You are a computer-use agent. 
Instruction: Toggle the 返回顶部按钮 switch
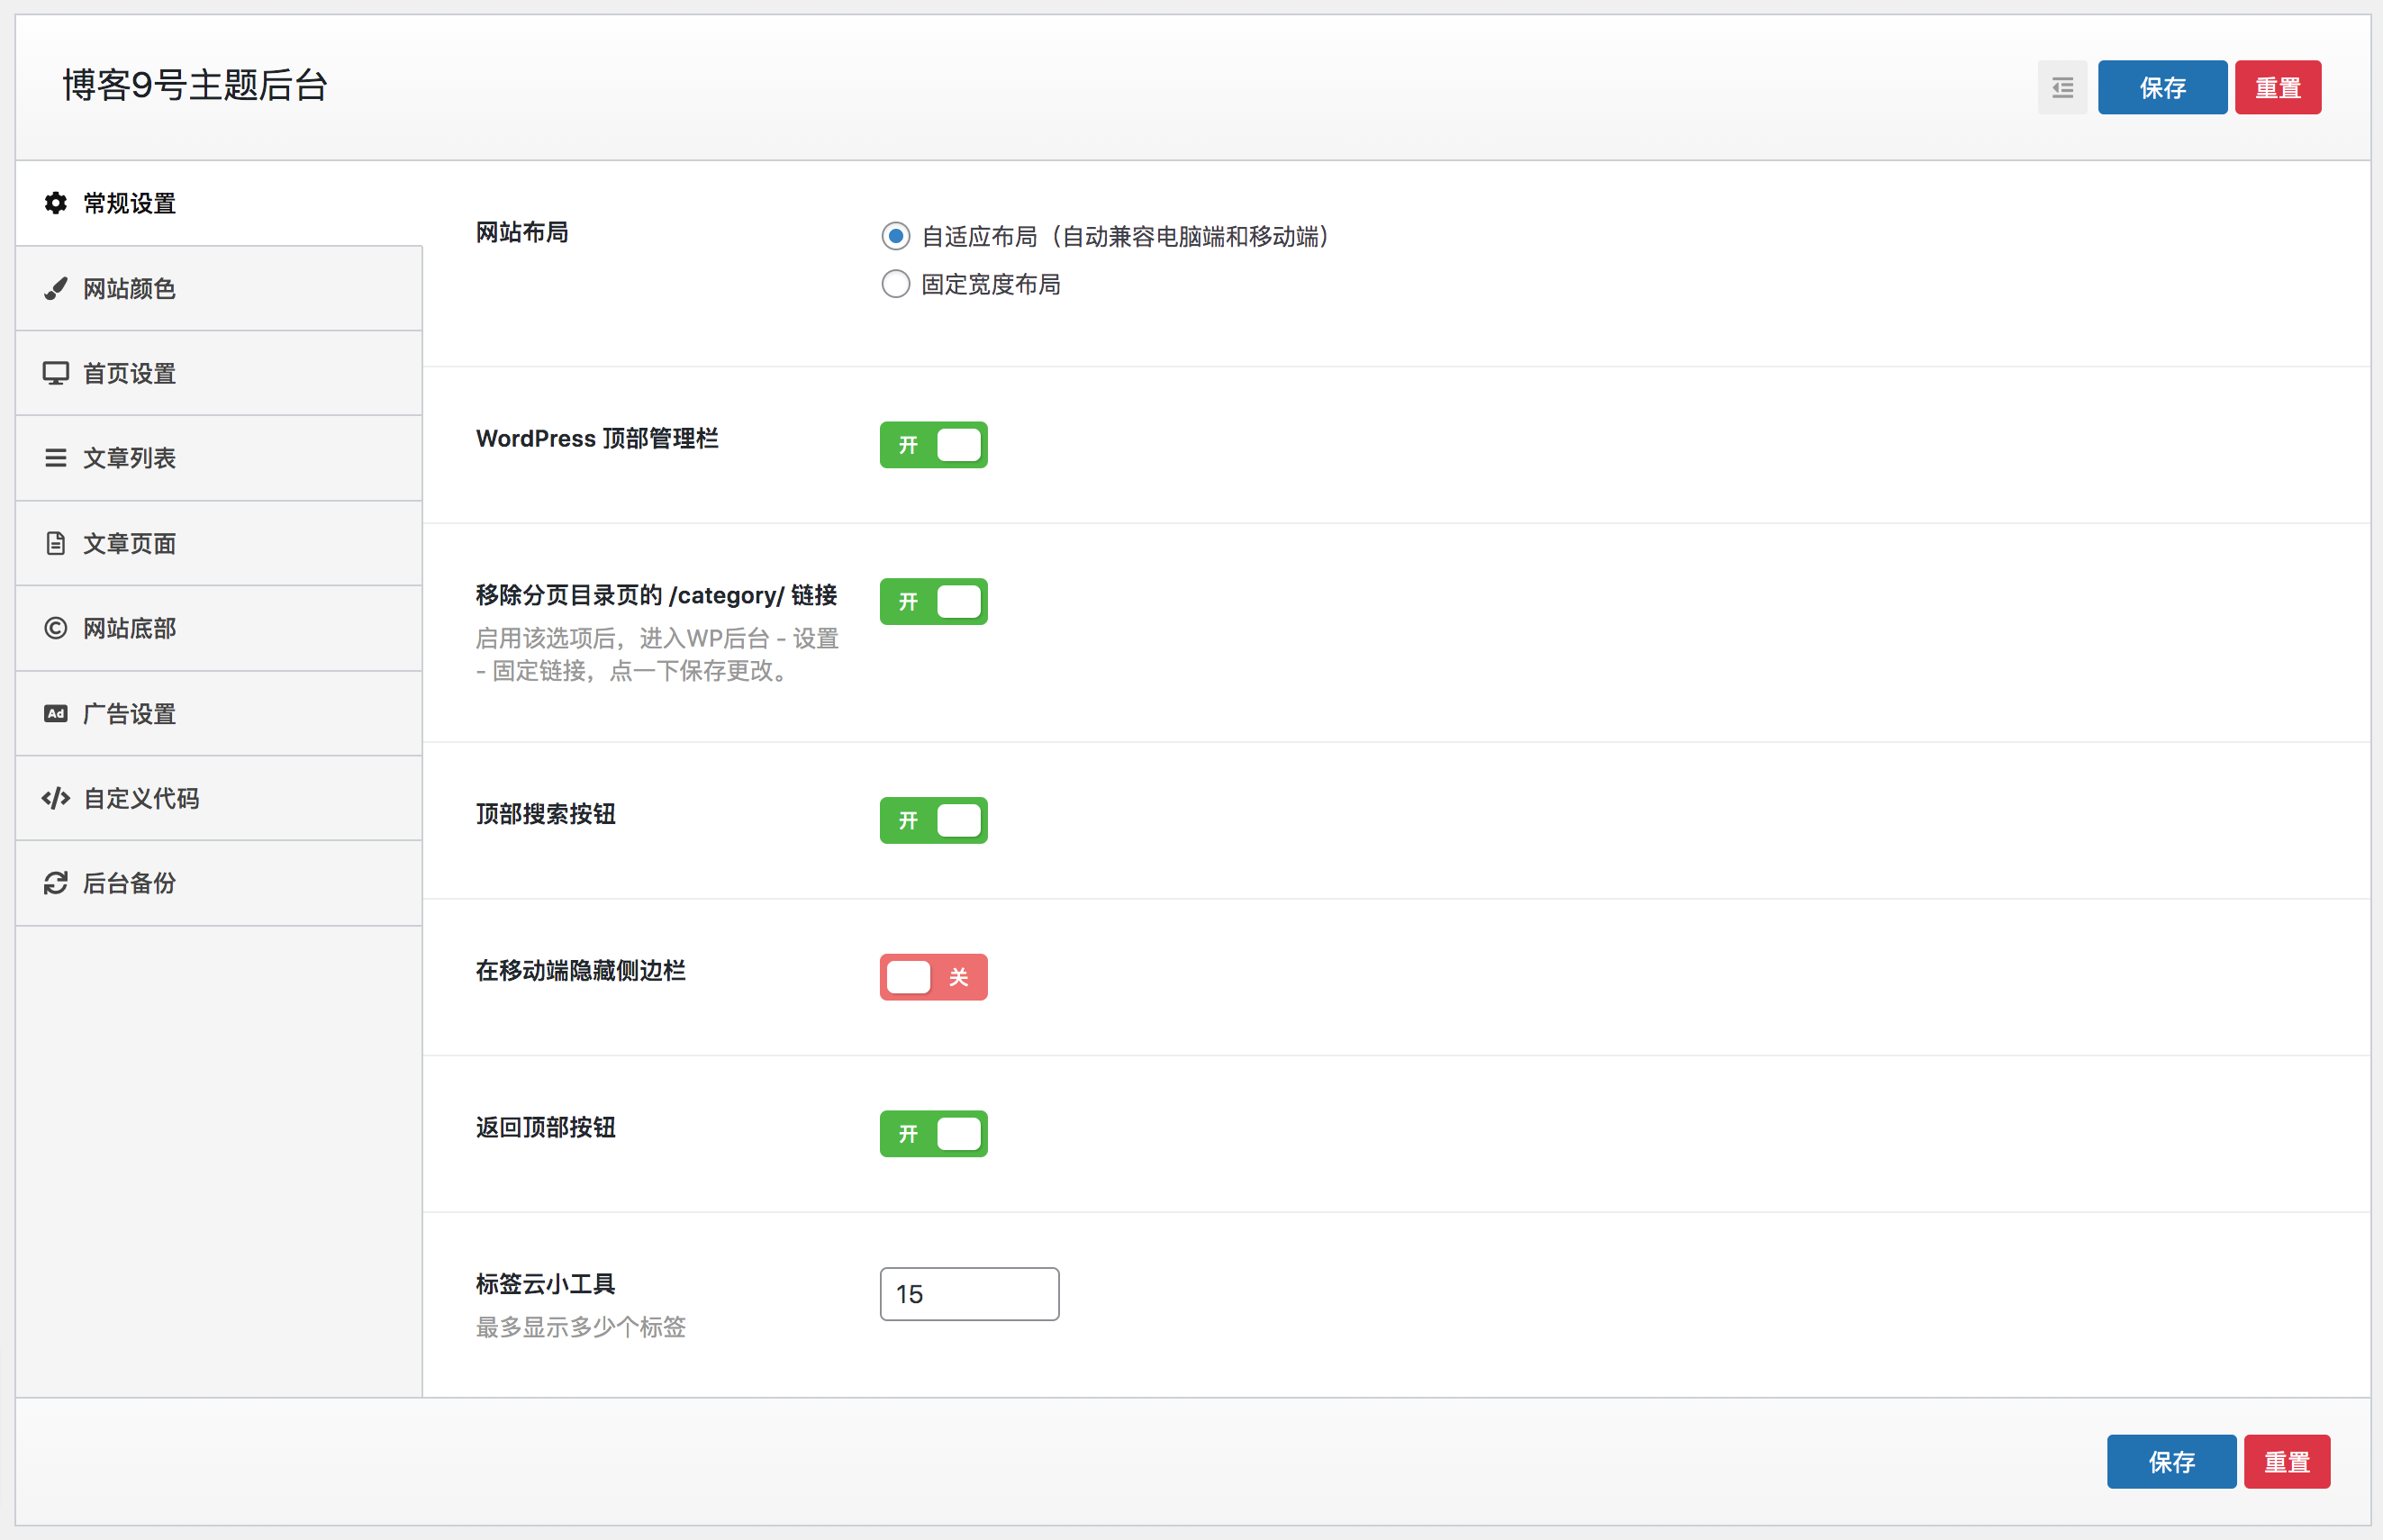click(x=934, y=1134)
